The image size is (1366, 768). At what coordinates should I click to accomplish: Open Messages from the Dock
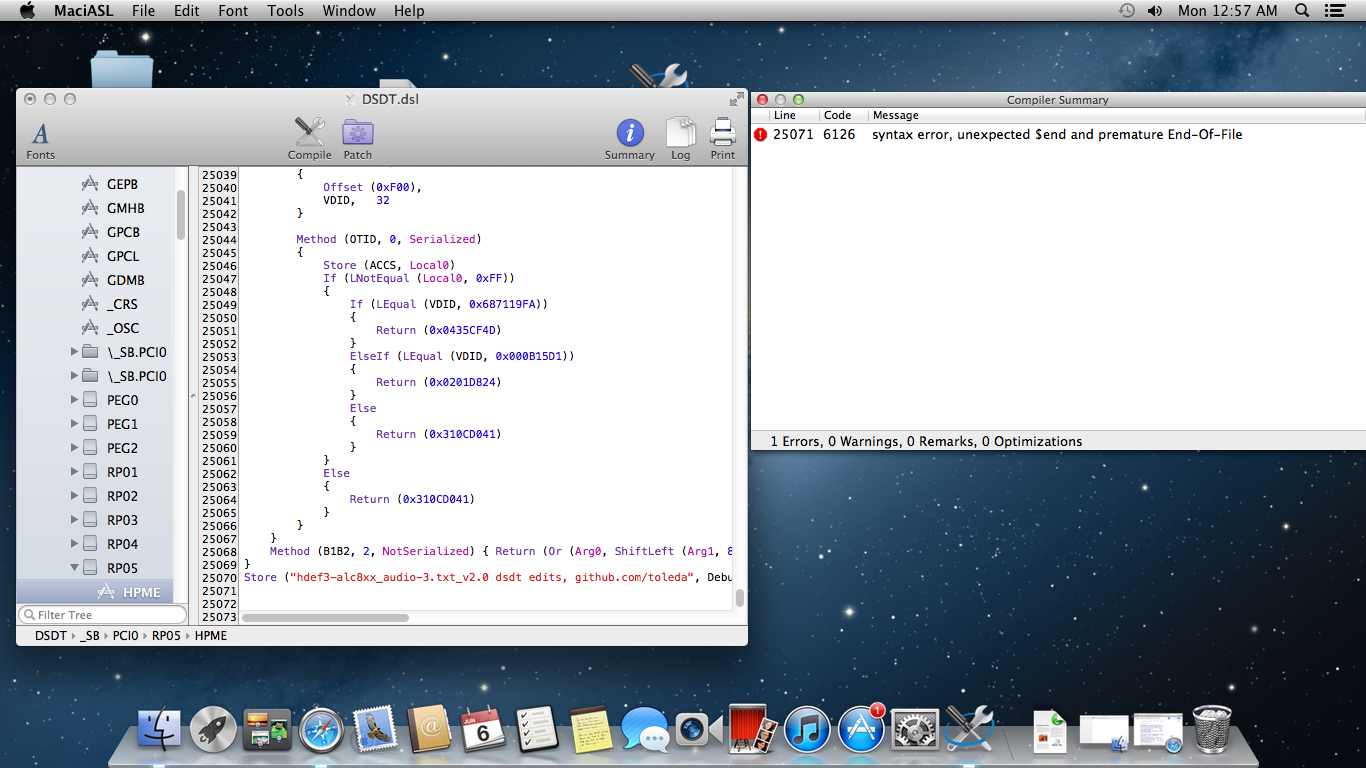click(645, 730)
